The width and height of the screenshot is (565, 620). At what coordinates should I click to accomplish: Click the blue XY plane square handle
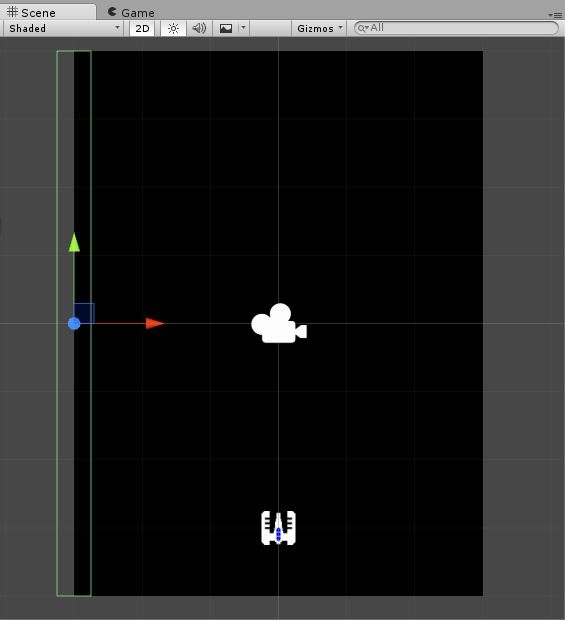pyautogui.click(x=84, y=313)
